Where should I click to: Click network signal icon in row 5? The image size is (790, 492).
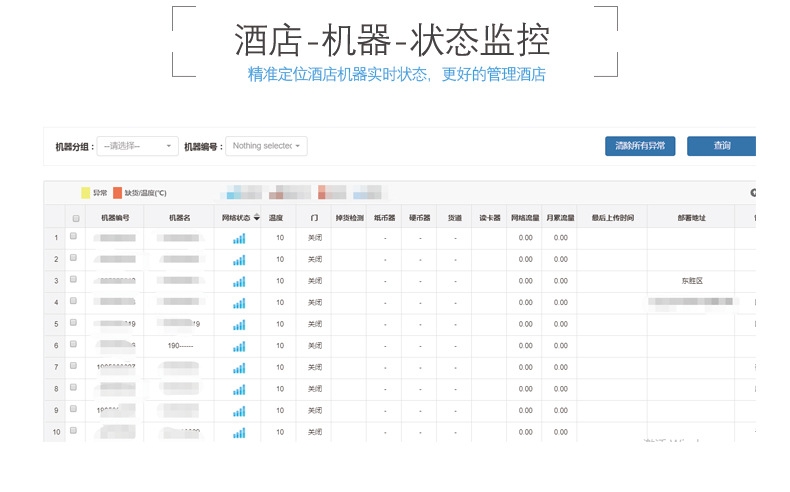[x=238, y=324]
